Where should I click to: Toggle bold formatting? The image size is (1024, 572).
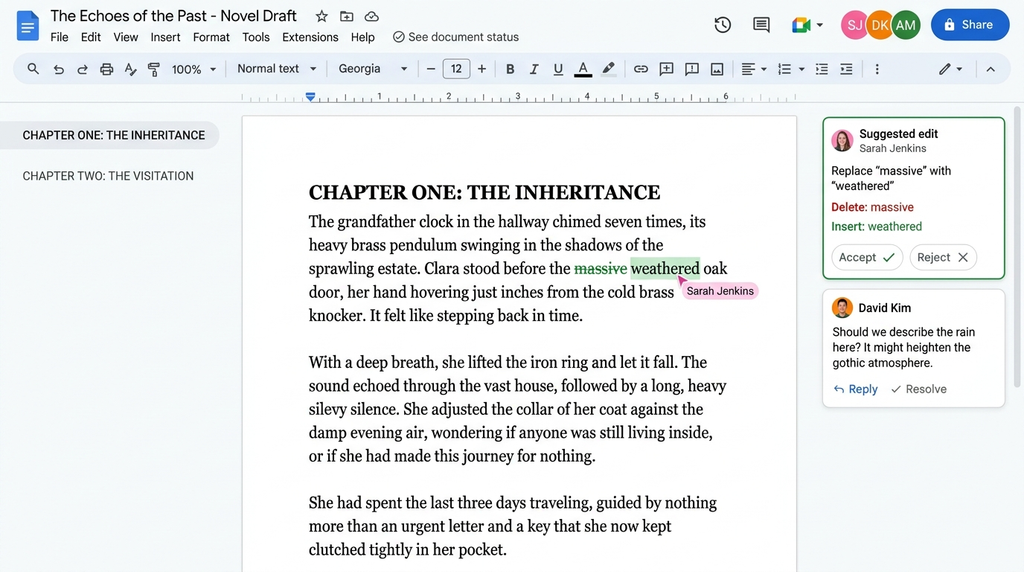[x=510, y=69]
